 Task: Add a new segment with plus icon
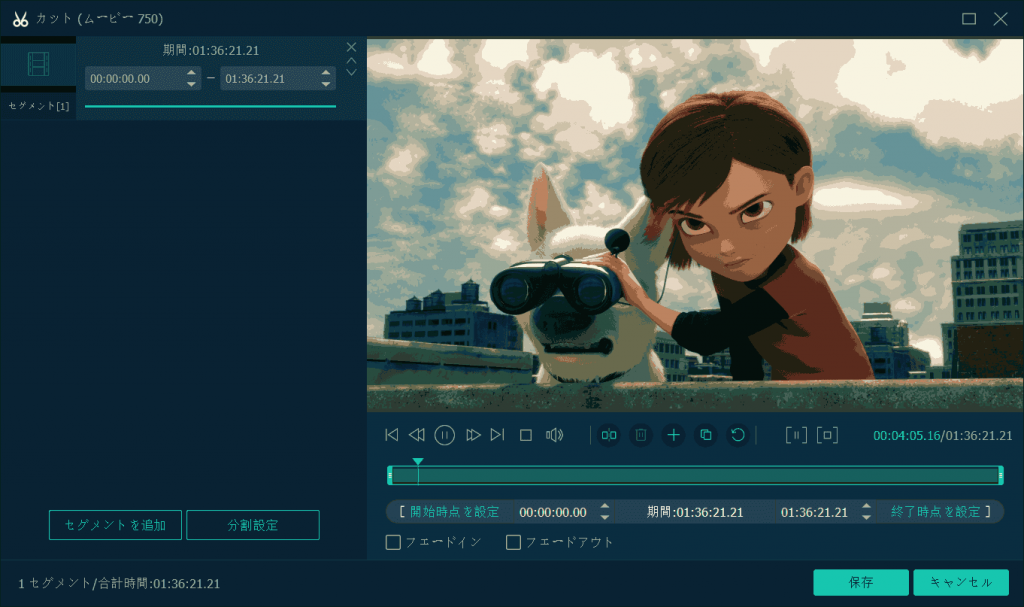tap(673, 435)
